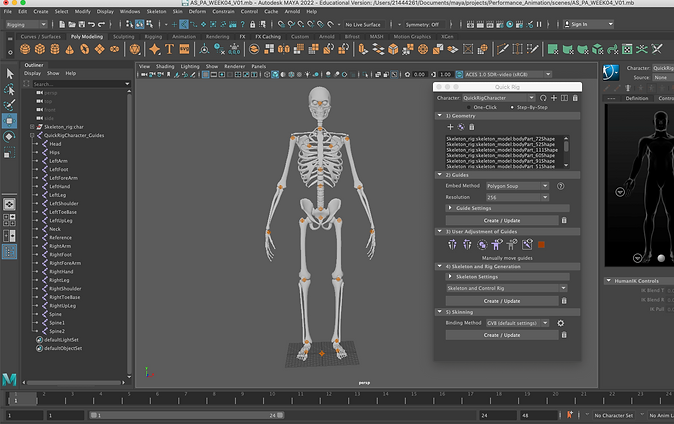Image resolution: width=674 pixels, height=424 pixels.
Task: Expand the Guide Settings section
Action: click(507, 208)
